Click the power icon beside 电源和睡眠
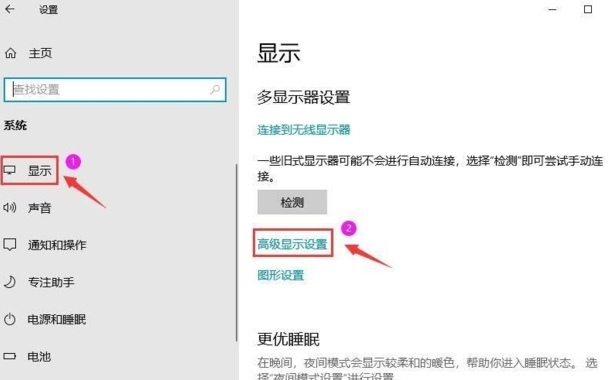612x380 pixels. pos(10,319)
